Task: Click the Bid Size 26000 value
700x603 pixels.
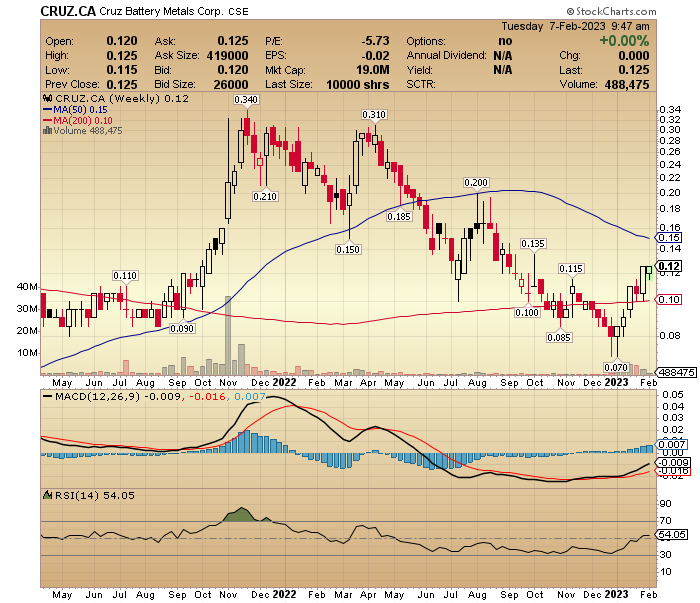Action: 231,85
